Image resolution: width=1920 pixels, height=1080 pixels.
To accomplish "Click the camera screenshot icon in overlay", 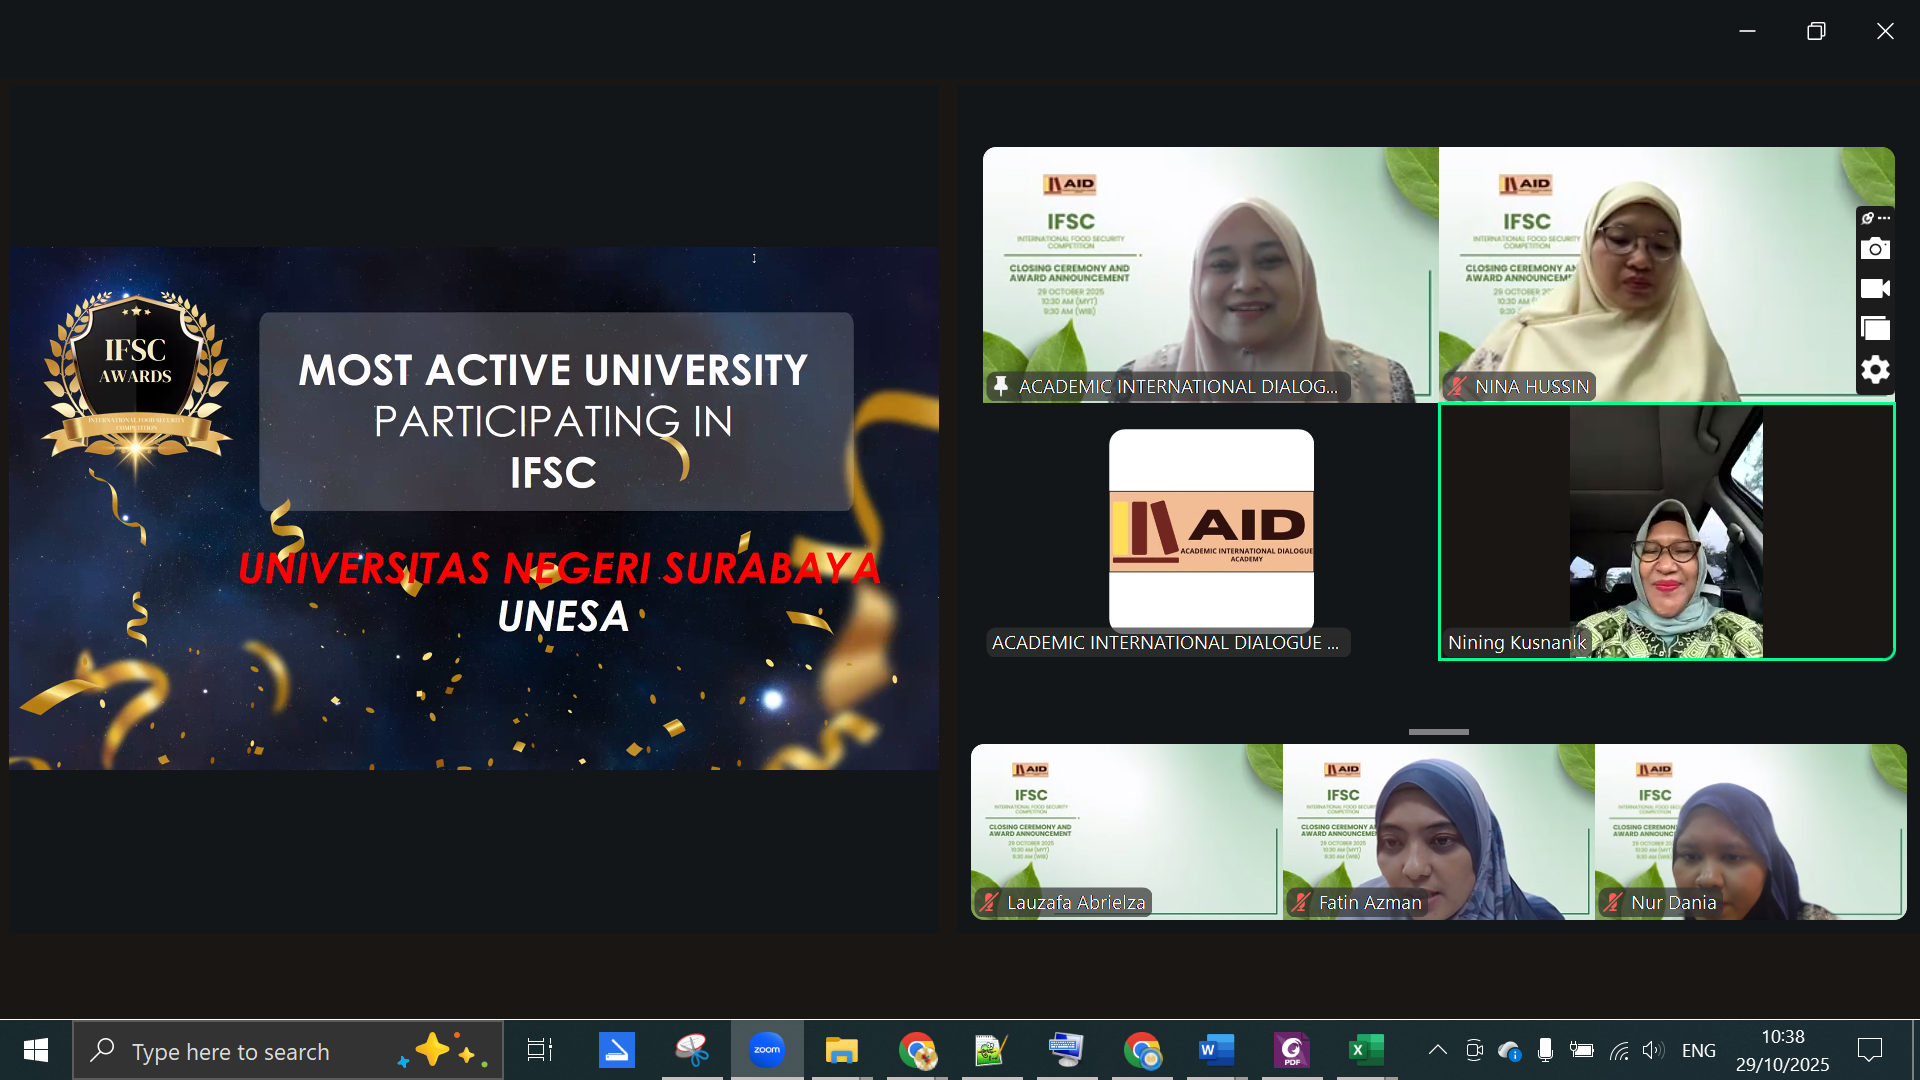I will [1875, 249].
